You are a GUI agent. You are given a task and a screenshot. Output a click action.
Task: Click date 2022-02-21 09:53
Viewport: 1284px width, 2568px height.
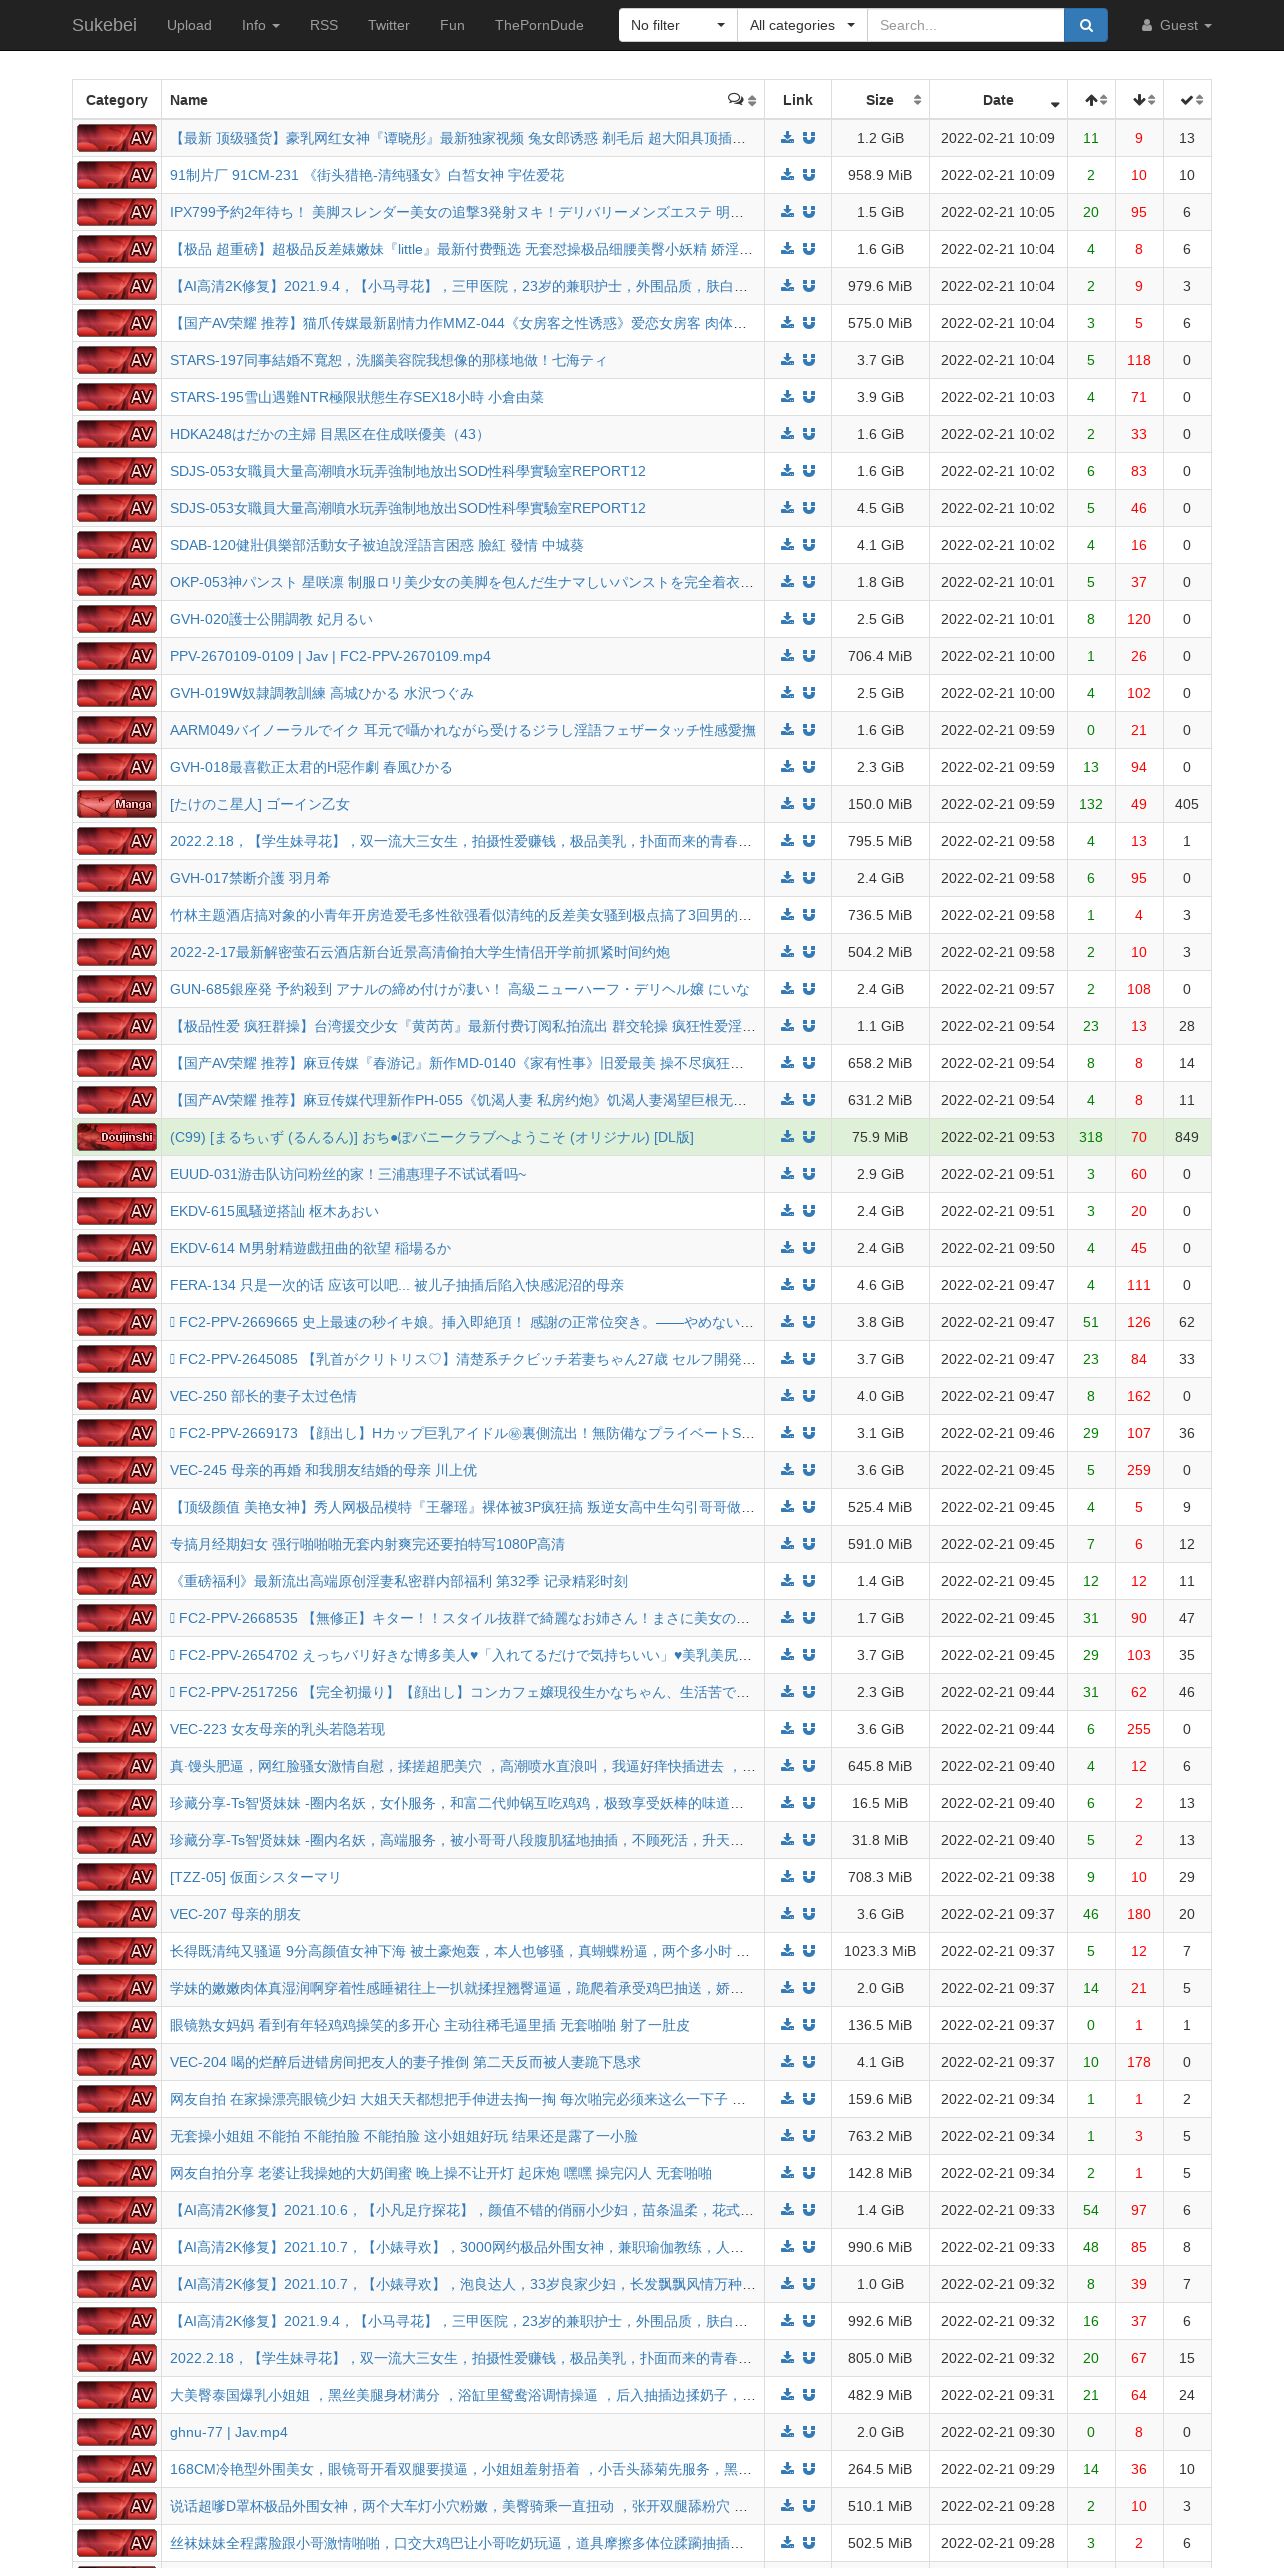point(998,1137)
